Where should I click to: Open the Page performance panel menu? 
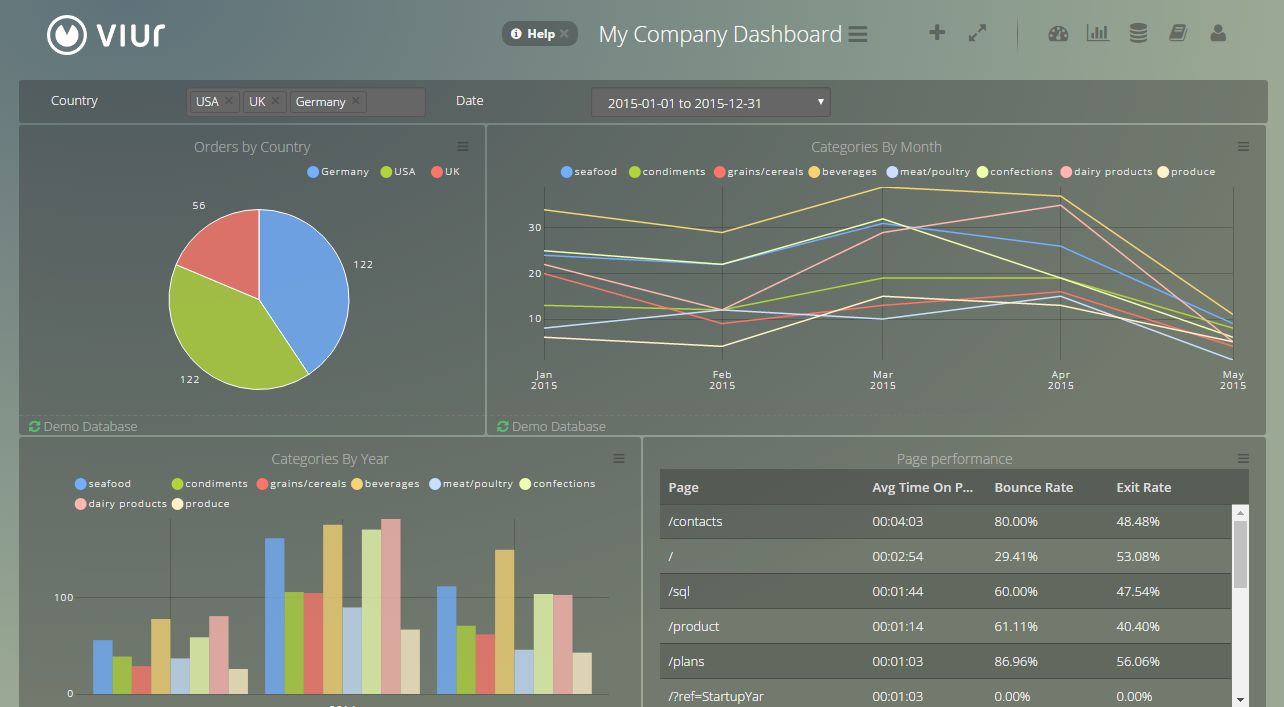(x=1243, y=459)
